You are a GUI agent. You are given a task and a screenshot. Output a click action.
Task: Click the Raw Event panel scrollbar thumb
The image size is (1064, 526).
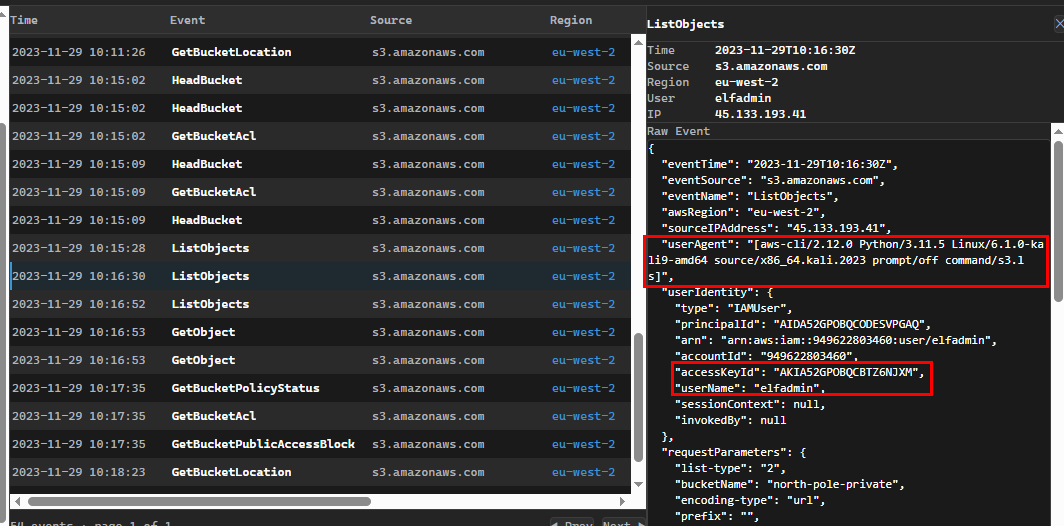click(1057, 221)
